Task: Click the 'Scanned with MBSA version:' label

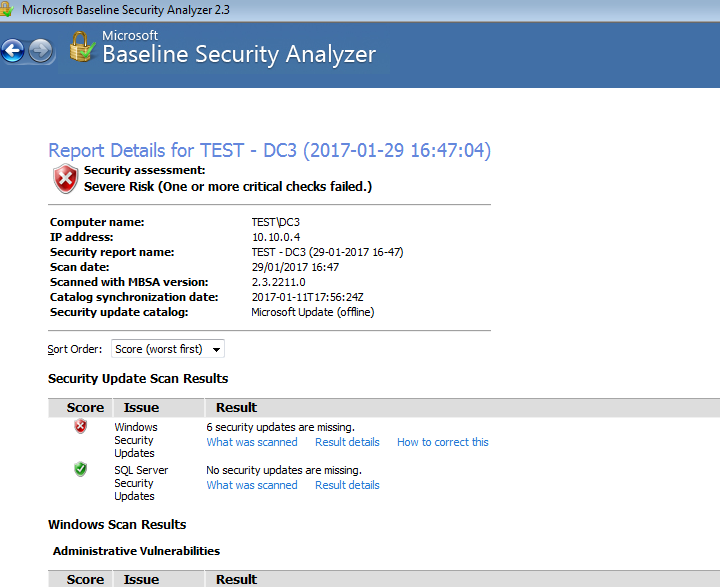Action: click(x=129, y=282)
